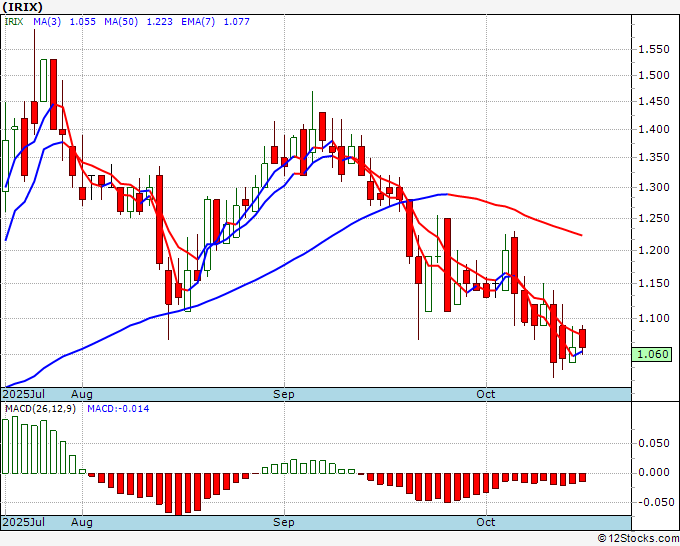The height and width of the screenshot is (546, 680).
Task: Click the 1.200 price axis label
Action: coord(654,250)
